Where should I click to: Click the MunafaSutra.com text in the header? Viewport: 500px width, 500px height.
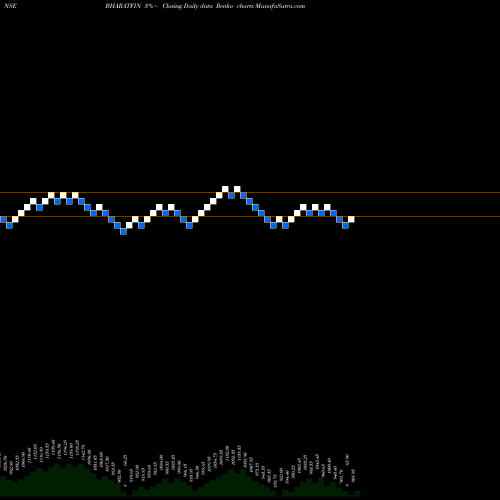(x=280, y=6)
